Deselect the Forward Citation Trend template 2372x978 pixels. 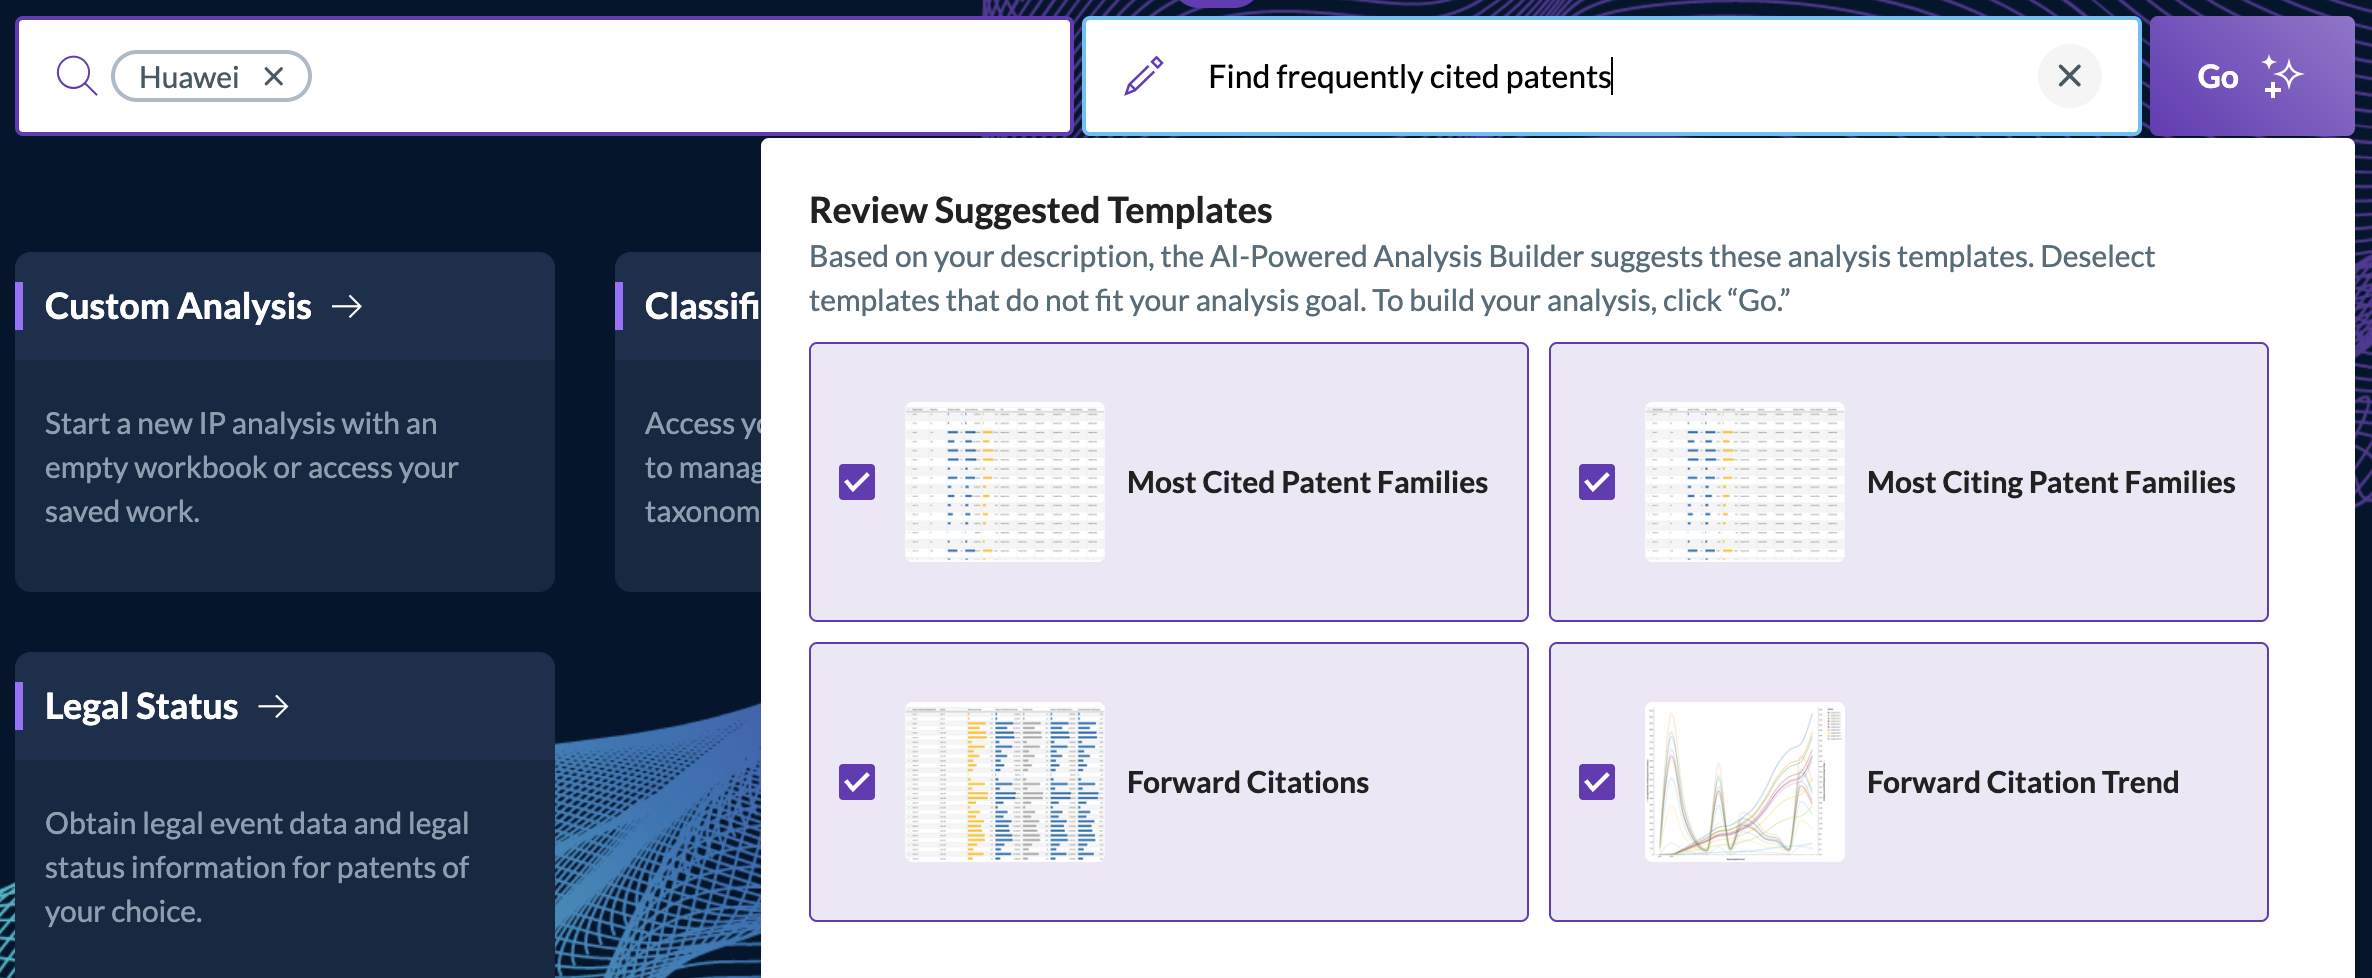click(x=1597, y=782)
